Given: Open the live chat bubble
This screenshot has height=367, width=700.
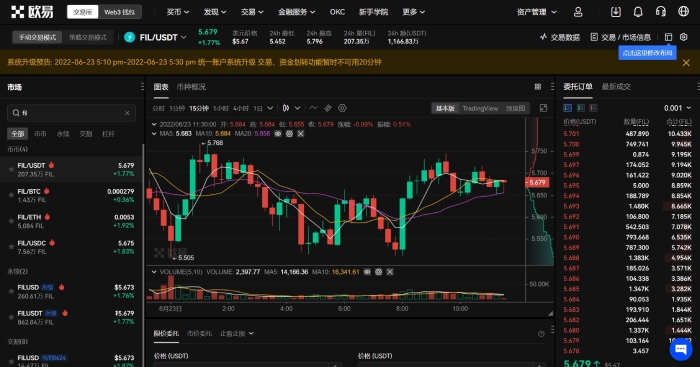Looking at the screenshot, I should click(681, 349).
